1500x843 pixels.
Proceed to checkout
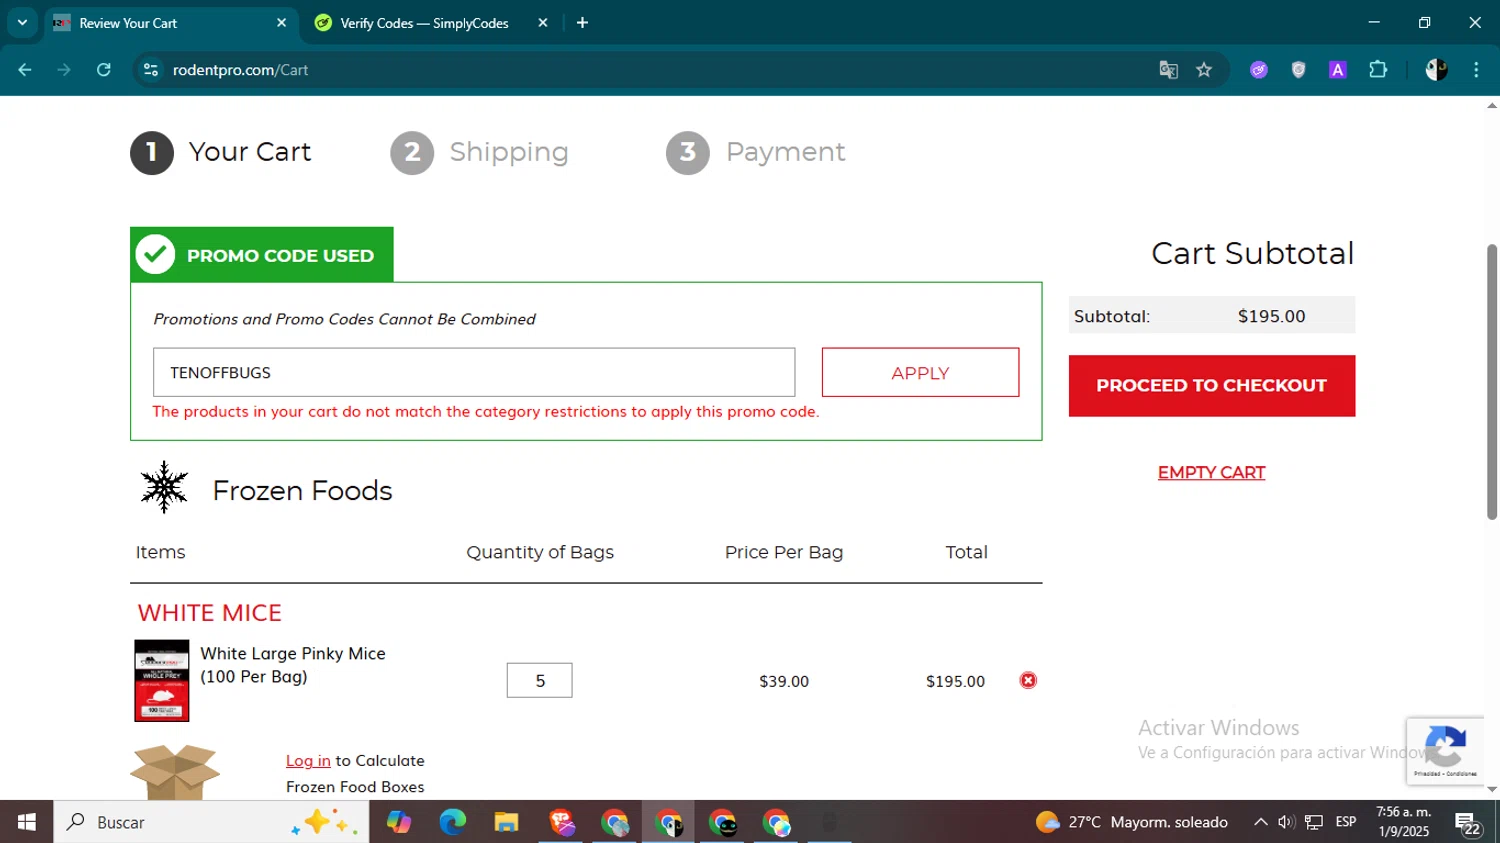pos(1212,386)
